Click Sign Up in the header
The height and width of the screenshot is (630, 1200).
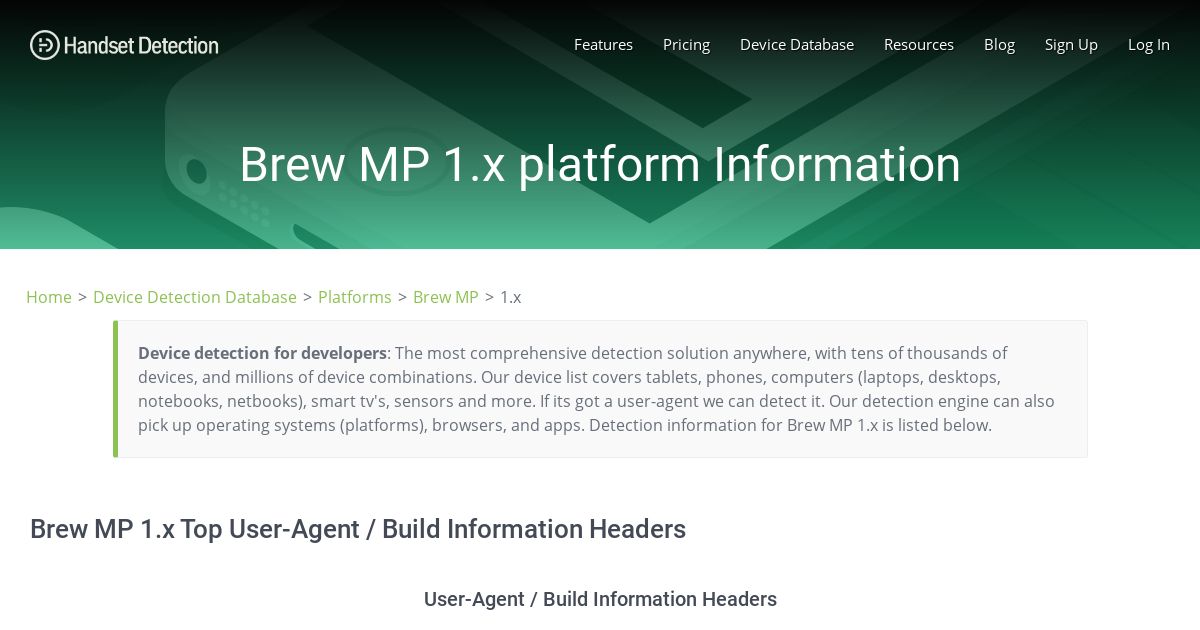(x=1071, y=45)
